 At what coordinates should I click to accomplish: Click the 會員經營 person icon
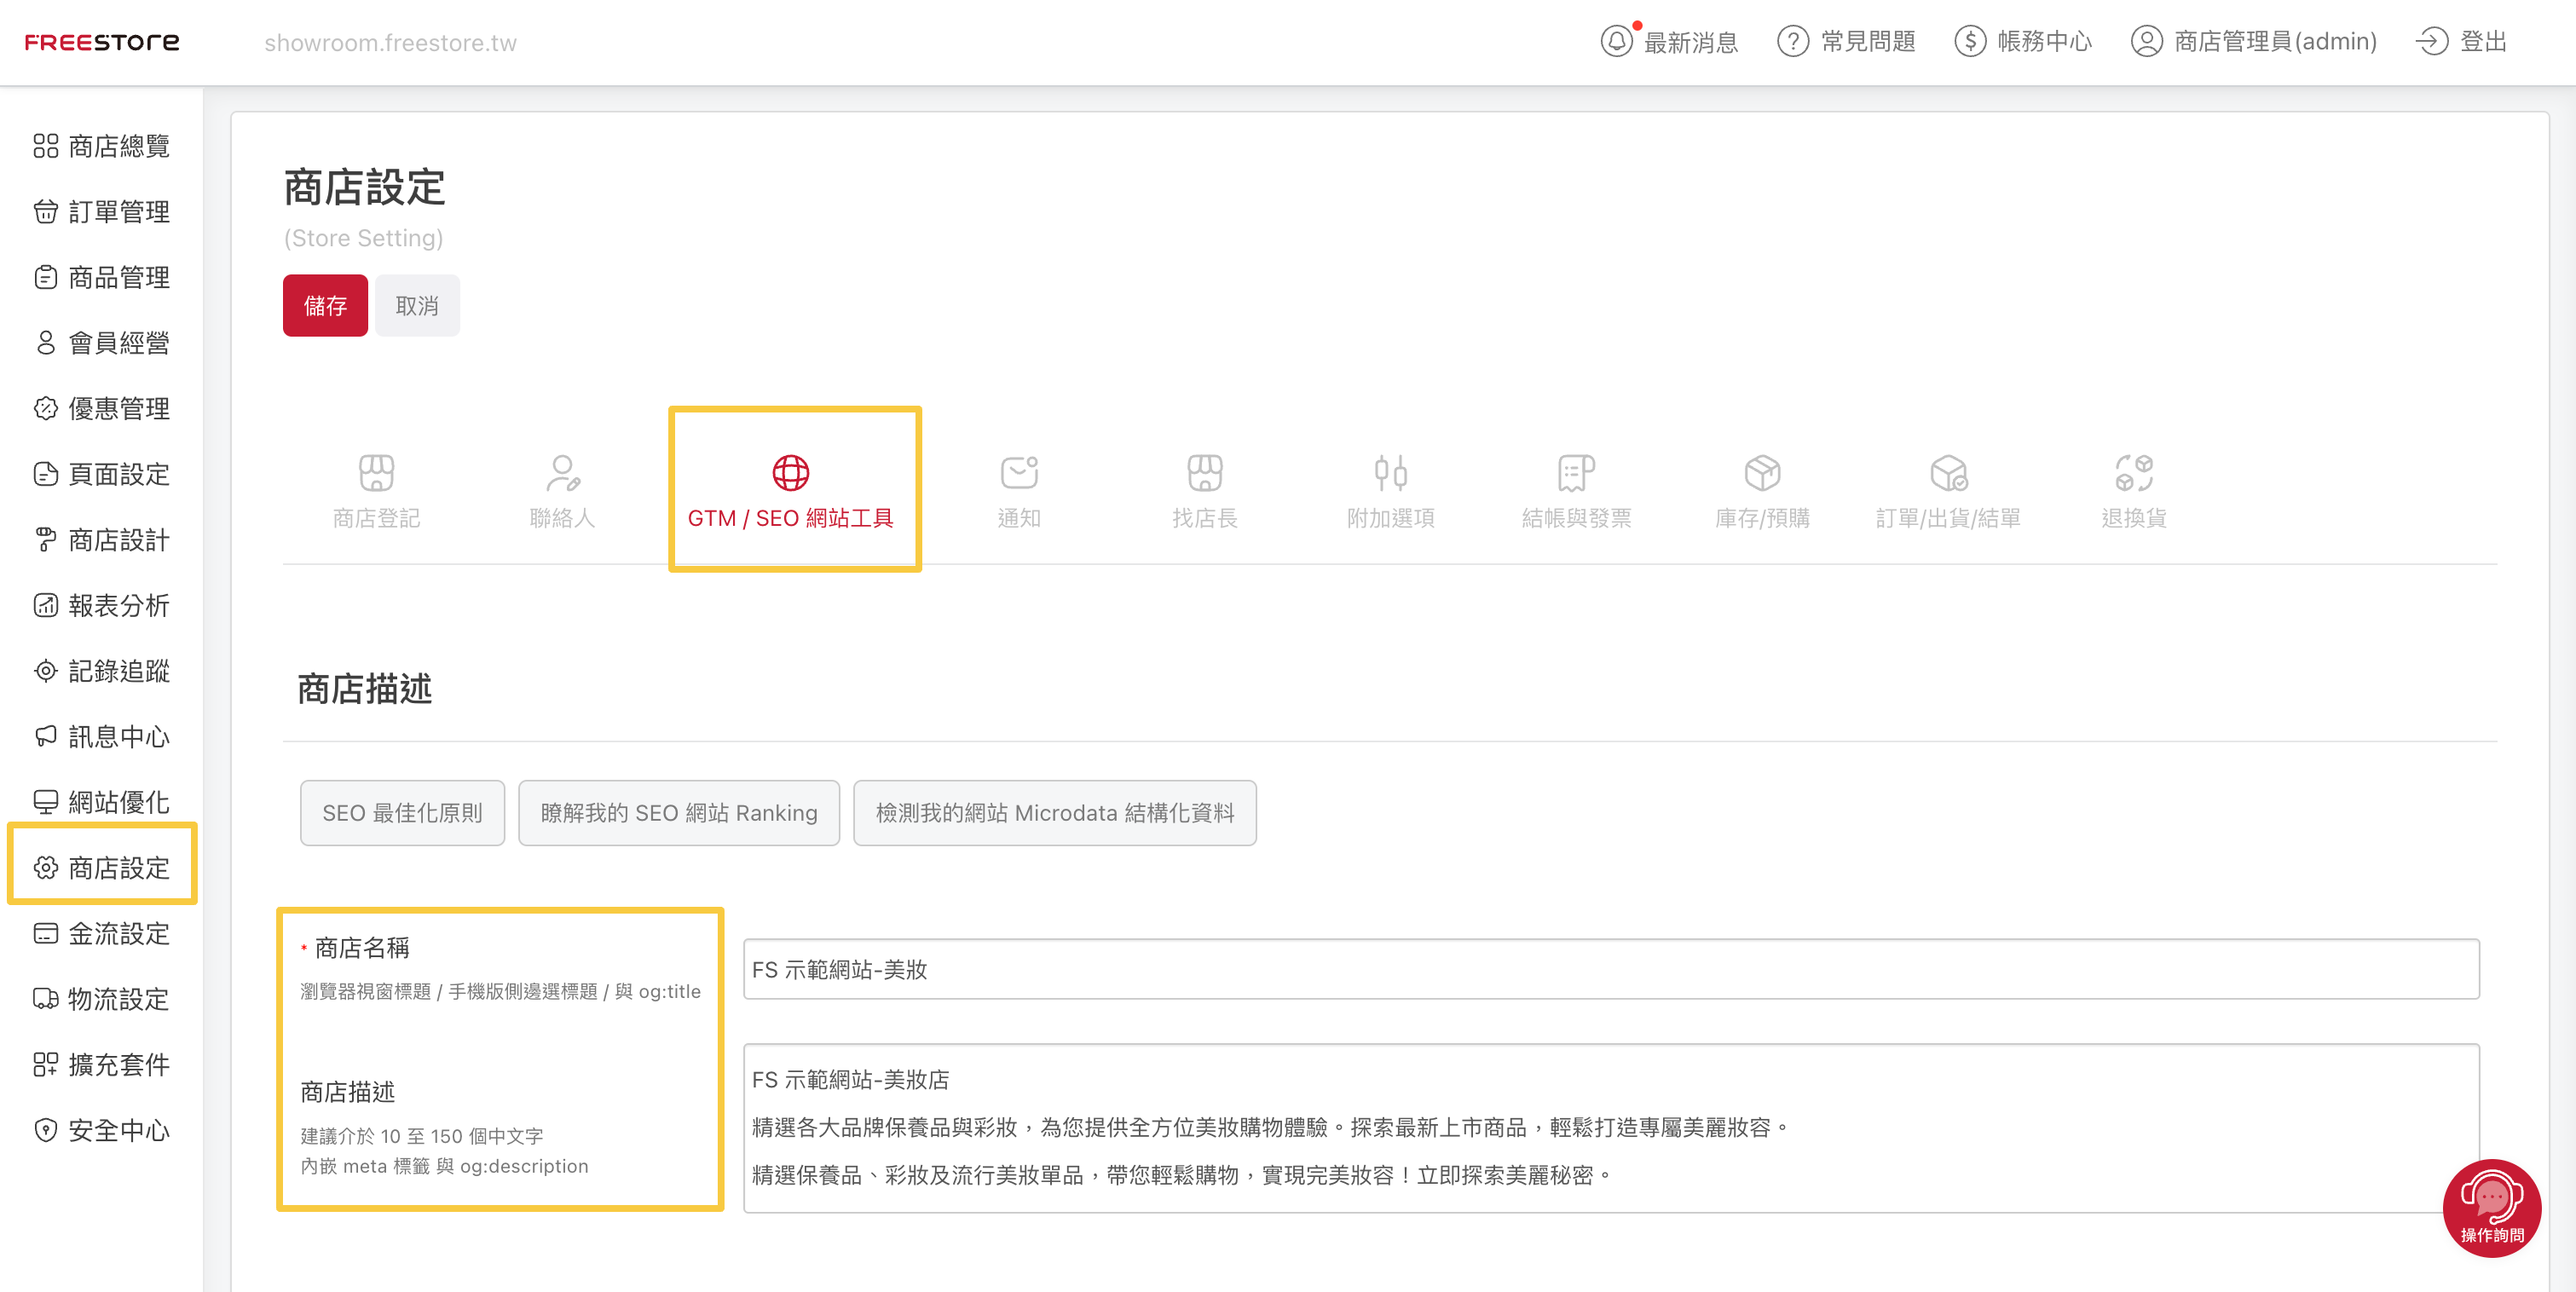tap(46, 343)
